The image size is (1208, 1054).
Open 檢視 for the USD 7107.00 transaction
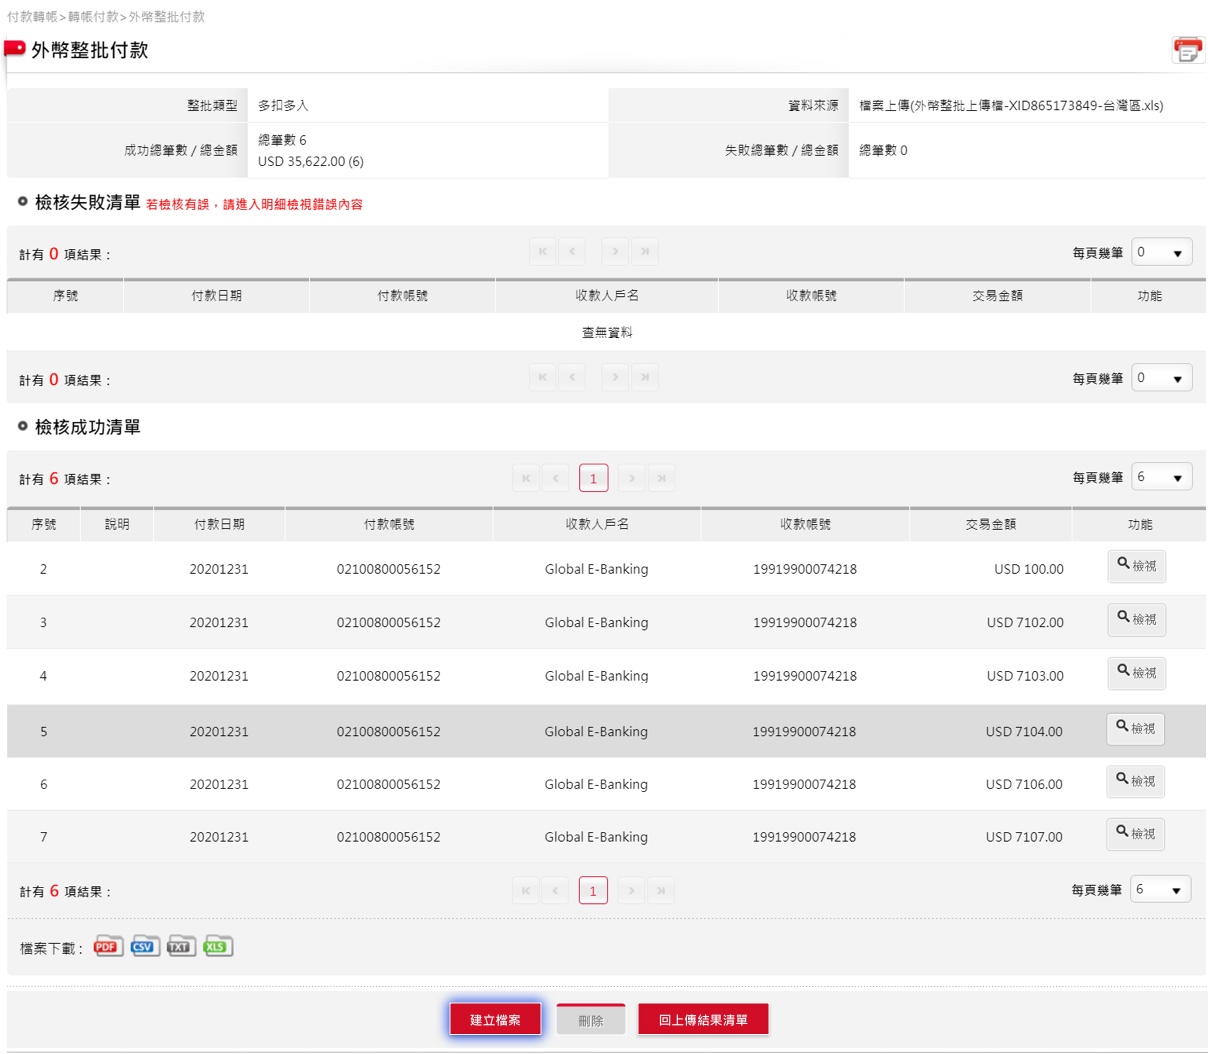[x=1135, y=834]
